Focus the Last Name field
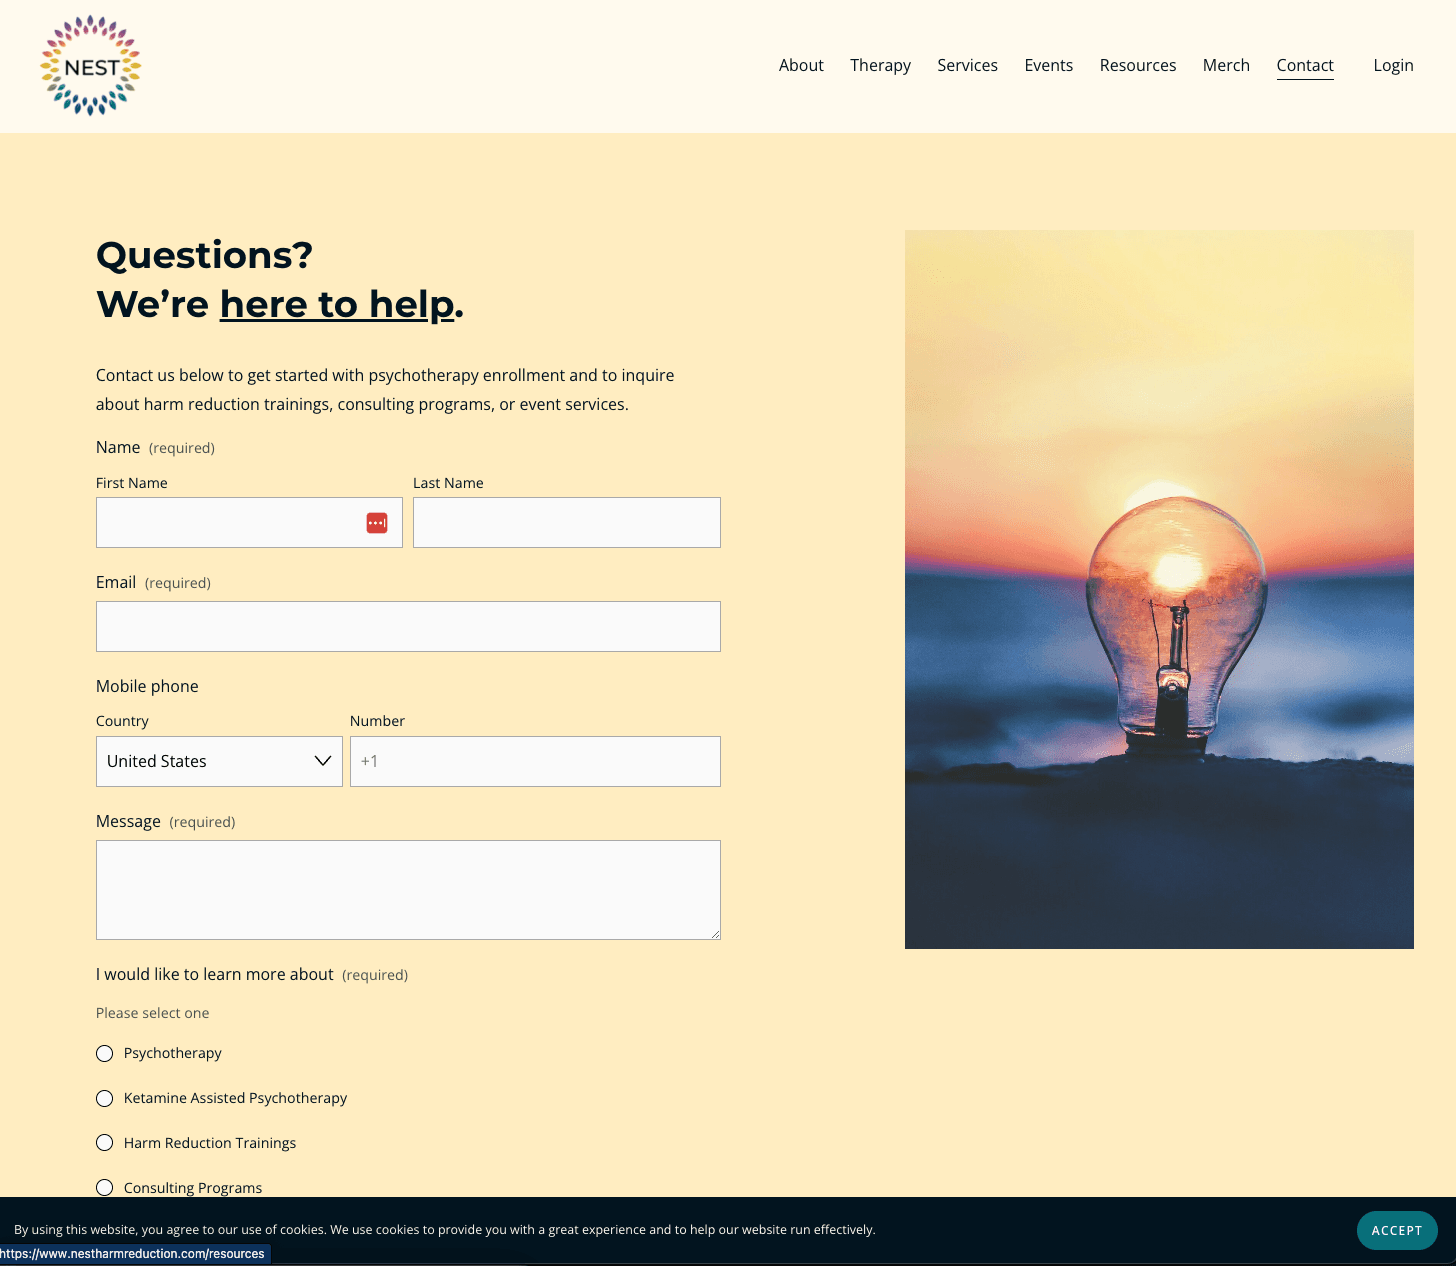The width and height of the screenshot is (1456, 1266). pos(567,522)
